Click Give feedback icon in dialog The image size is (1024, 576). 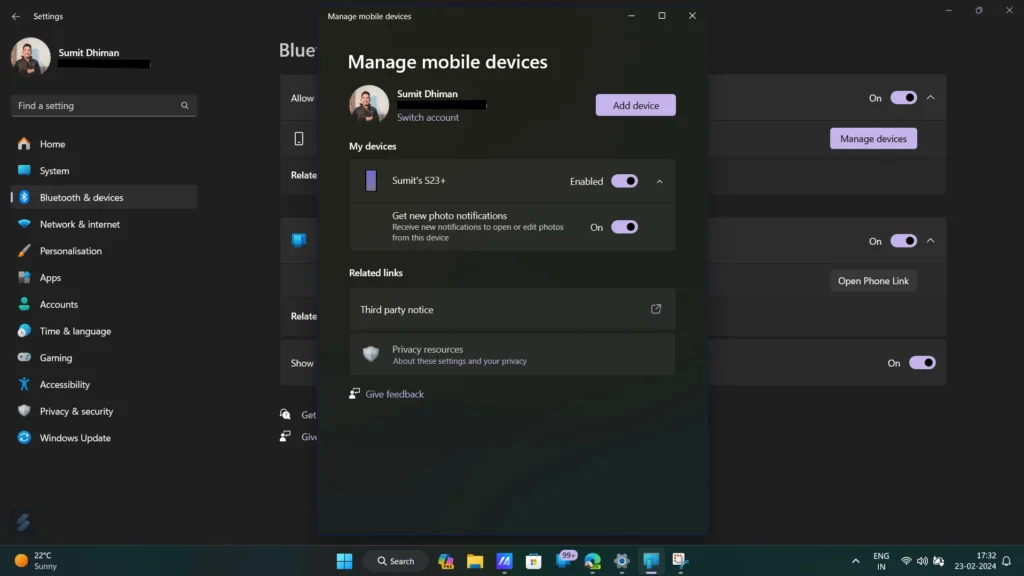click(x=355, y=393)
